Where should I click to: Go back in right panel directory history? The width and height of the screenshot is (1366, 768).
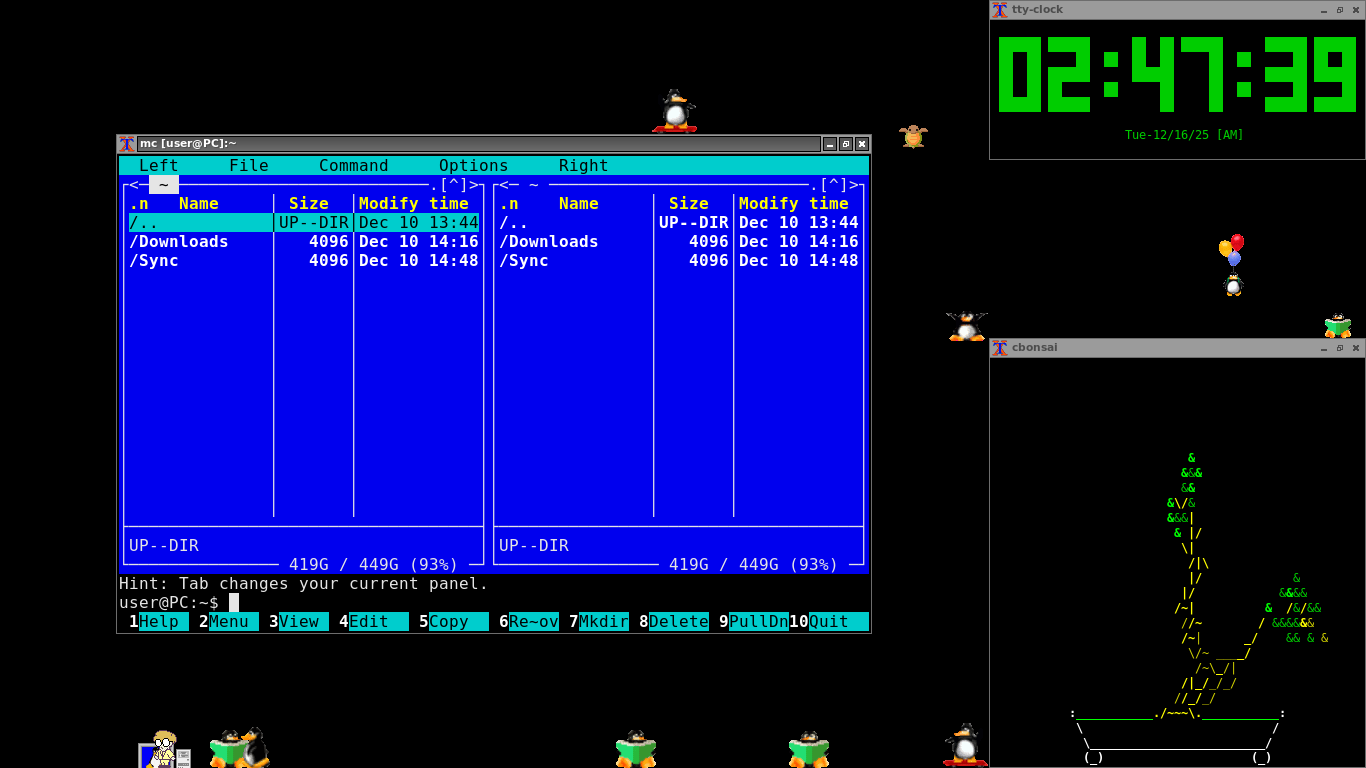(x=504, y=185)
